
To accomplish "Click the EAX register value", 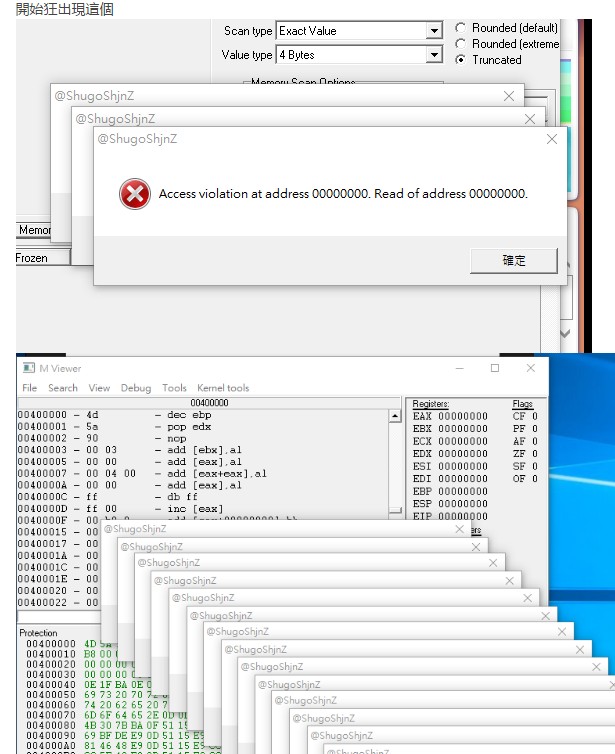I will 463,416.
